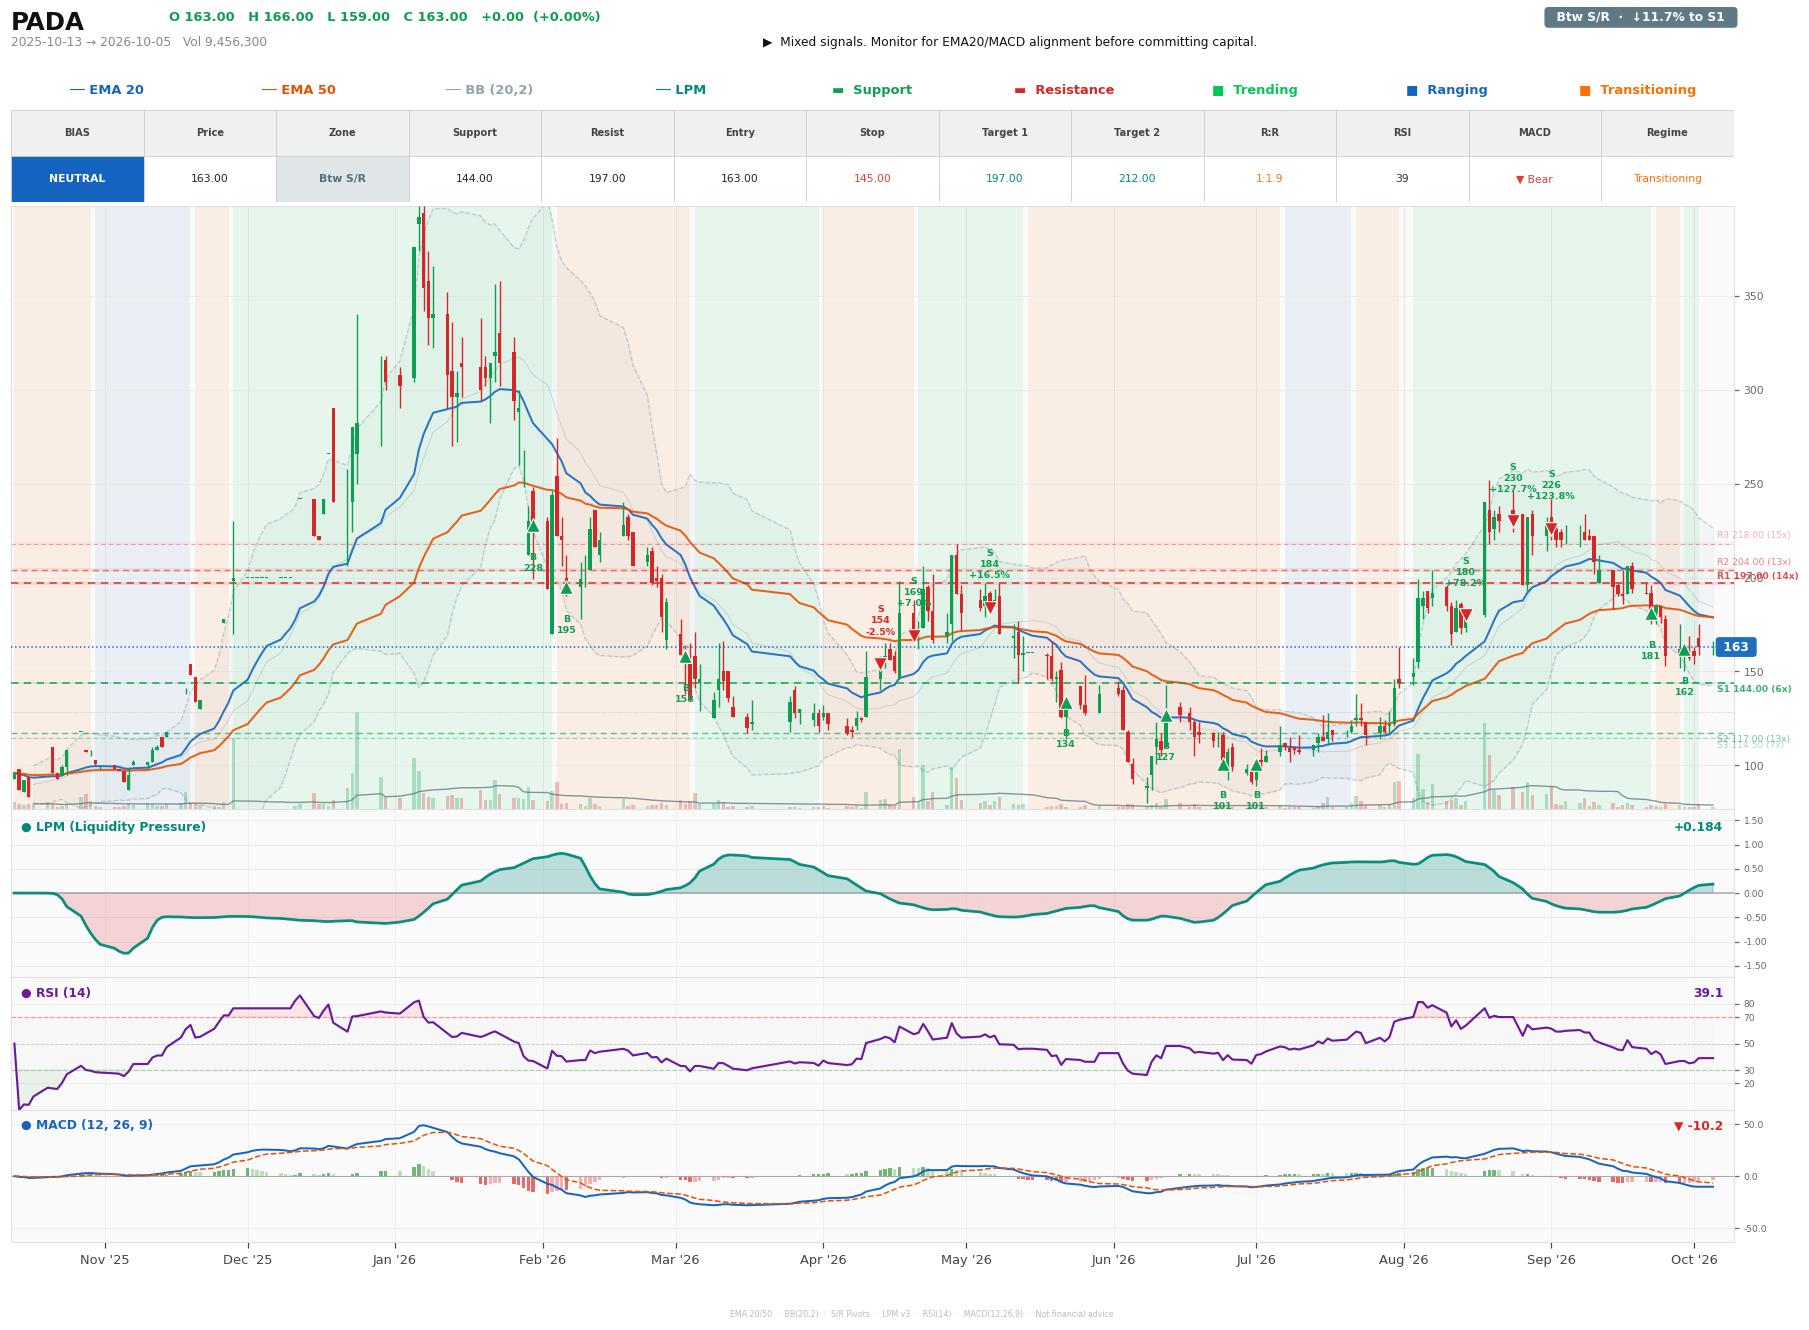Screen dimensions: 1809x1330
Task: Click the green Support legend marker
Action: point(838,90)
